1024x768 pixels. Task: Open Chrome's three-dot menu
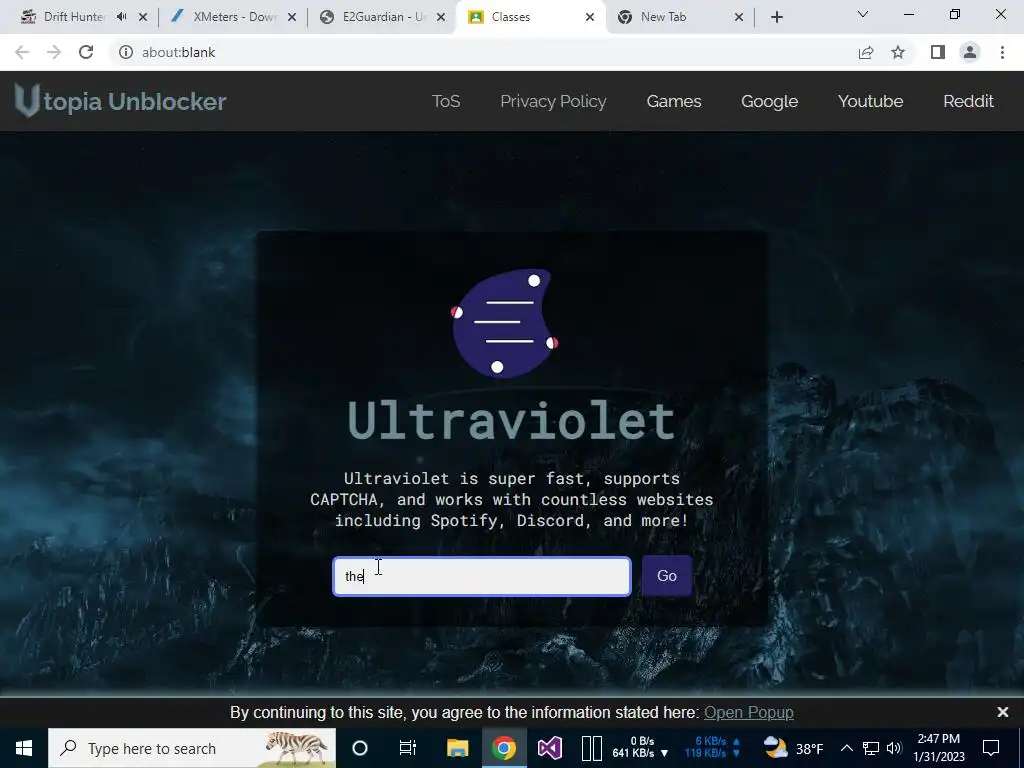coord(1002,52)
